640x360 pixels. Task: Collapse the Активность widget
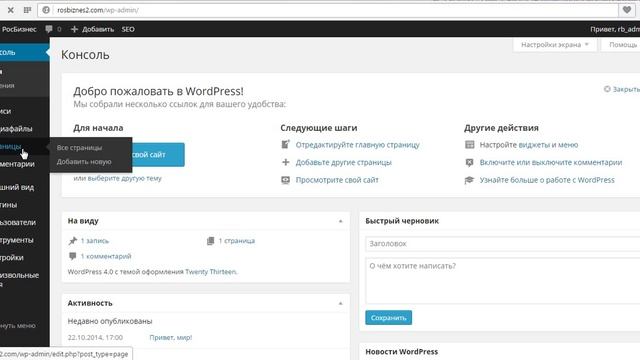(340, 303)
